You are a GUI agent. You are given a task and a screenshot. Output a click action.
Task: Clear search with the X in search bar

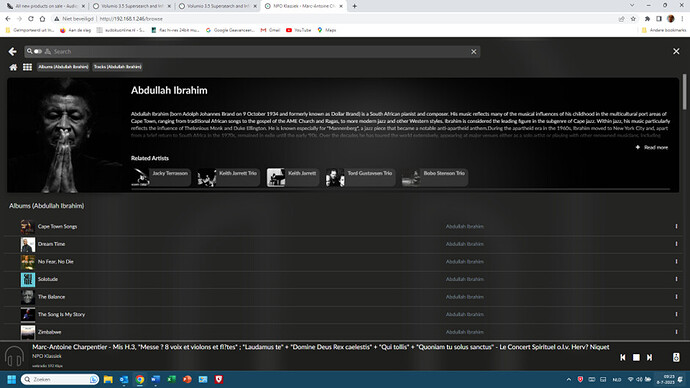click(473, 51)
